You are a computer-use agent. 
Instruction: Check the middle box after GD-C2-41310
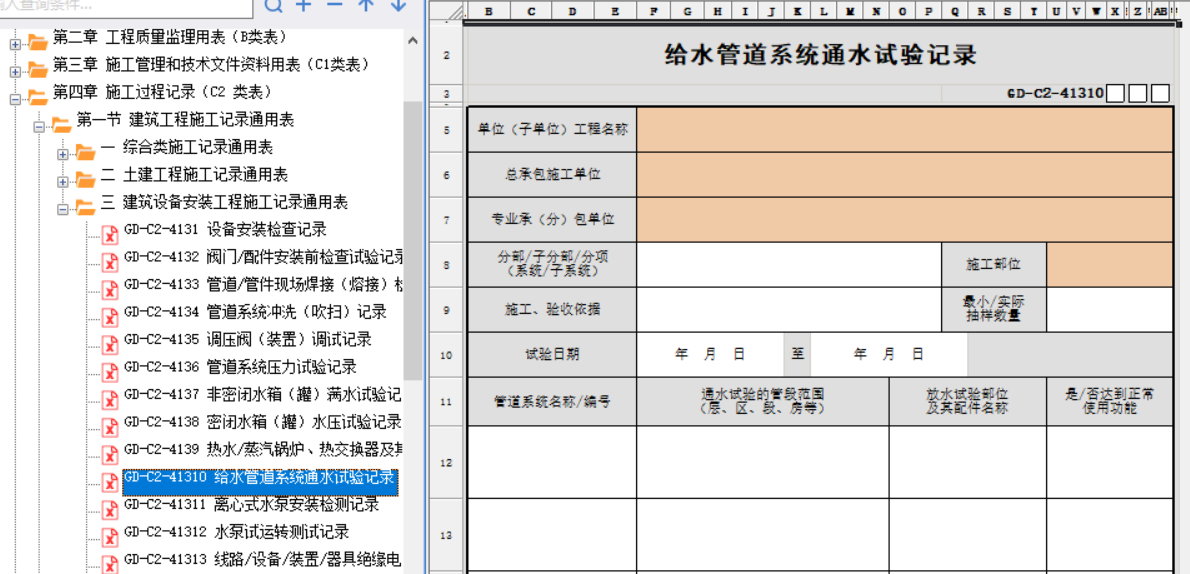point(1137,94)
